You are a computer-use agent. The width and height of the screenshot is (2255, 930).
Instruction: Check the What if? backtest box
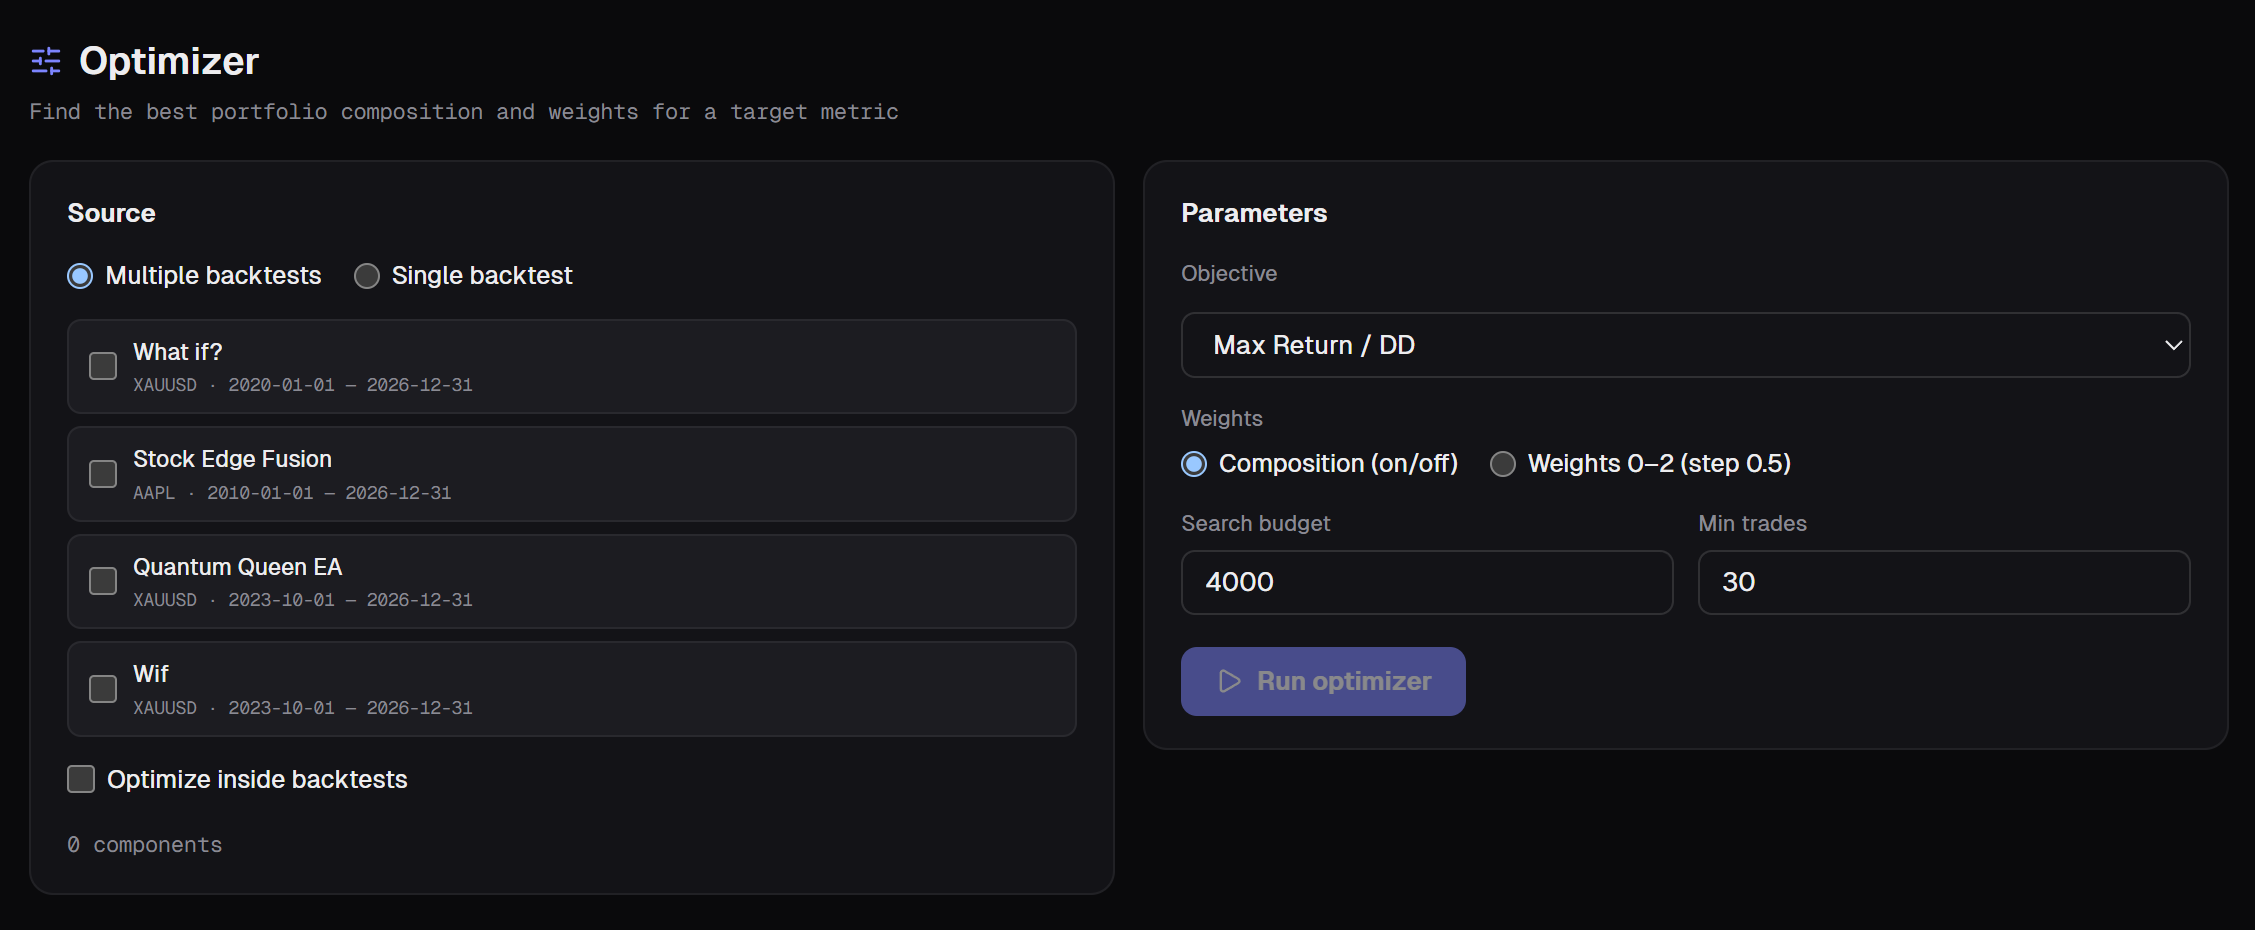[103, 366]
